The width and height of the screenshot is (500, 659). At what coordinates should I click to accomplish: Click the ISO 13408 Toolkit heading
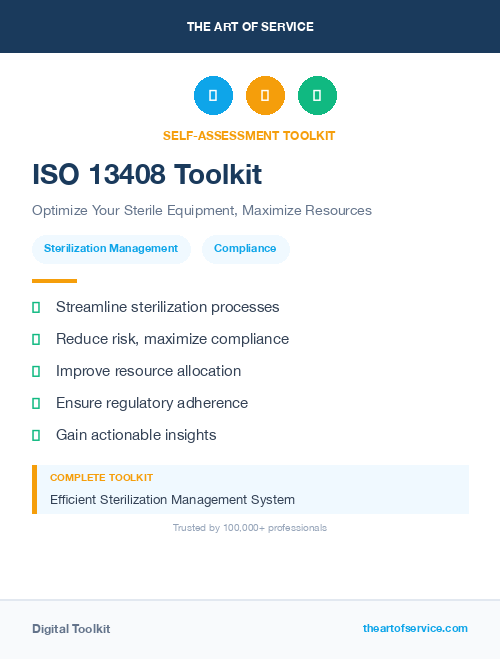(x=147, y=174)
